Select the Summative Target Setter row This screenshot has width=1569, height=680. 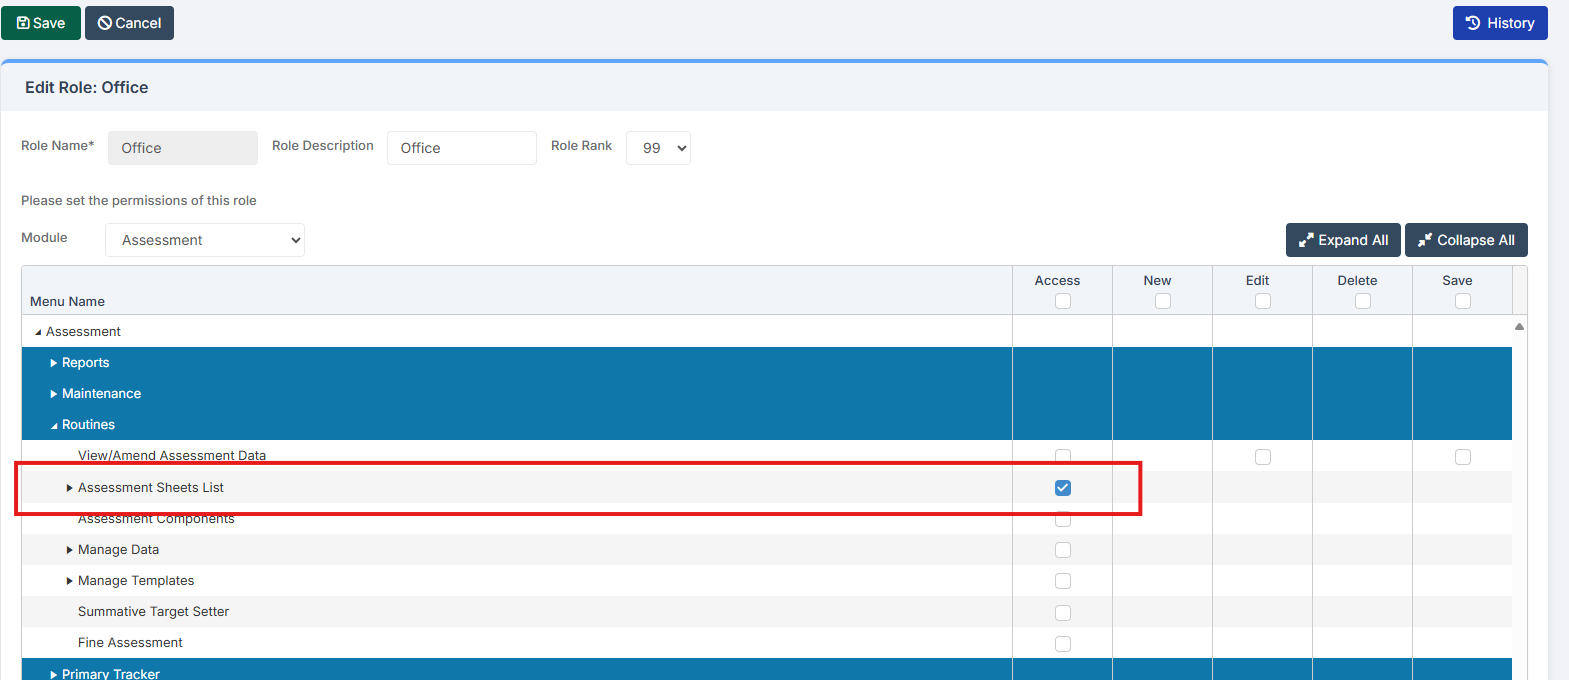coord(154,612)
